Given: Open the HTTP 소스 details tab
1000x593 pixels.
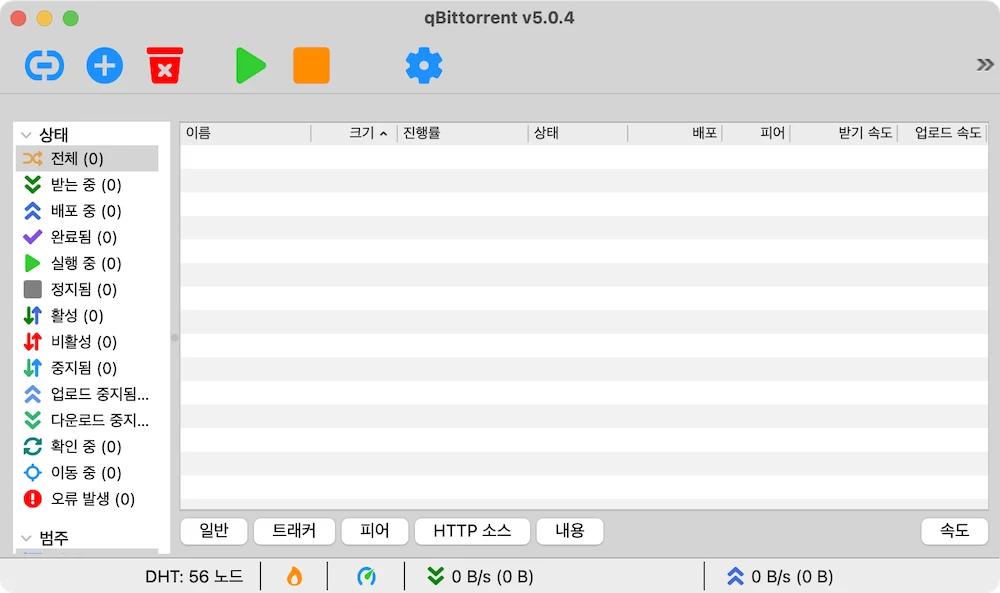Looking at the screenshot, I should [x=472, y=531].
